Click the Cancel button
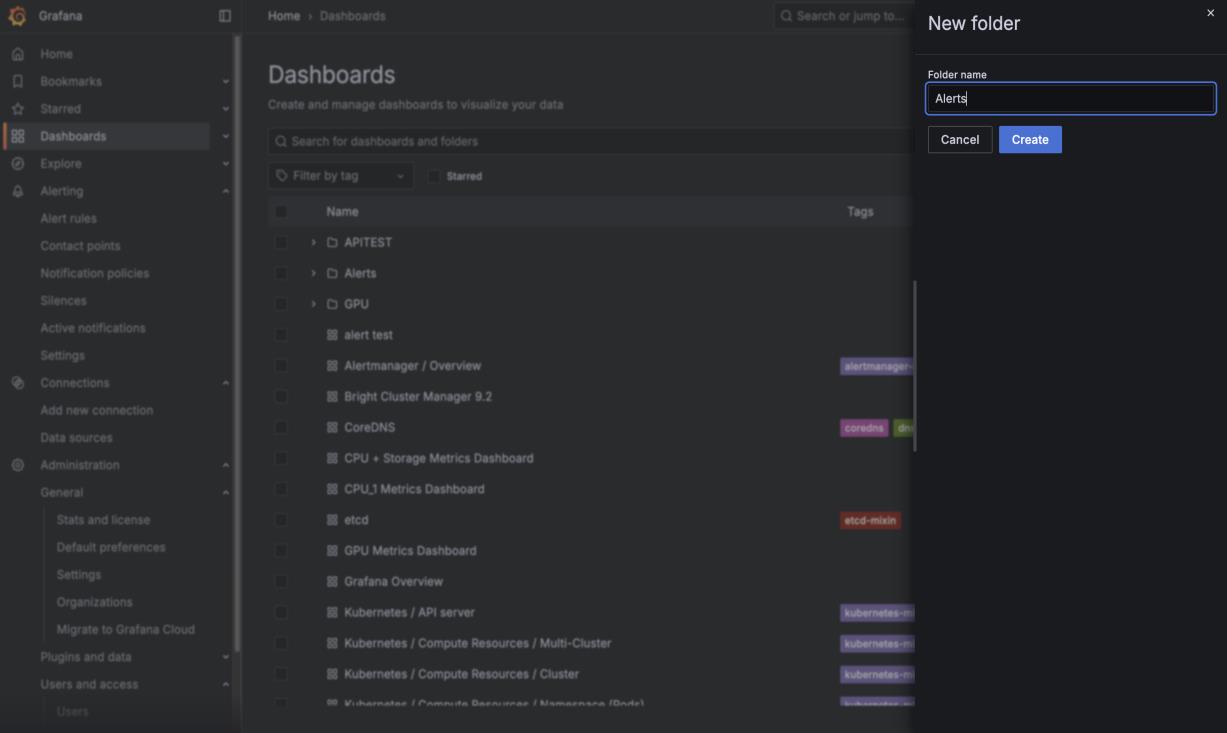 pos(960,140)
